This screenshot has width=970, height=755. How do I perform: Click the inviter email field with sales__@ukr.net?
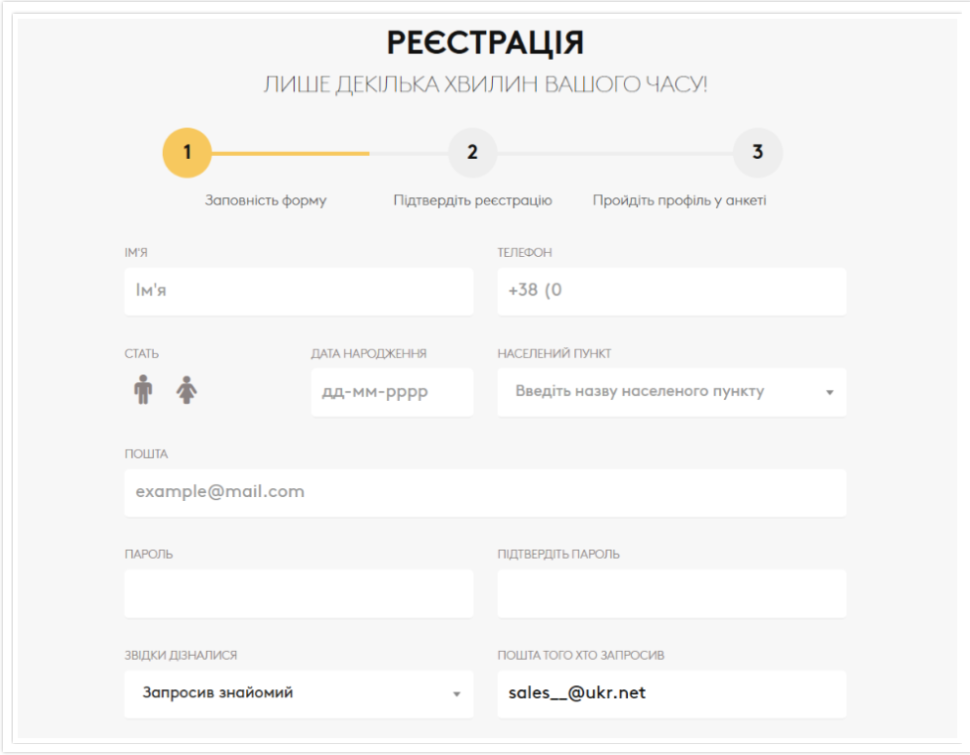pos(671,693)
